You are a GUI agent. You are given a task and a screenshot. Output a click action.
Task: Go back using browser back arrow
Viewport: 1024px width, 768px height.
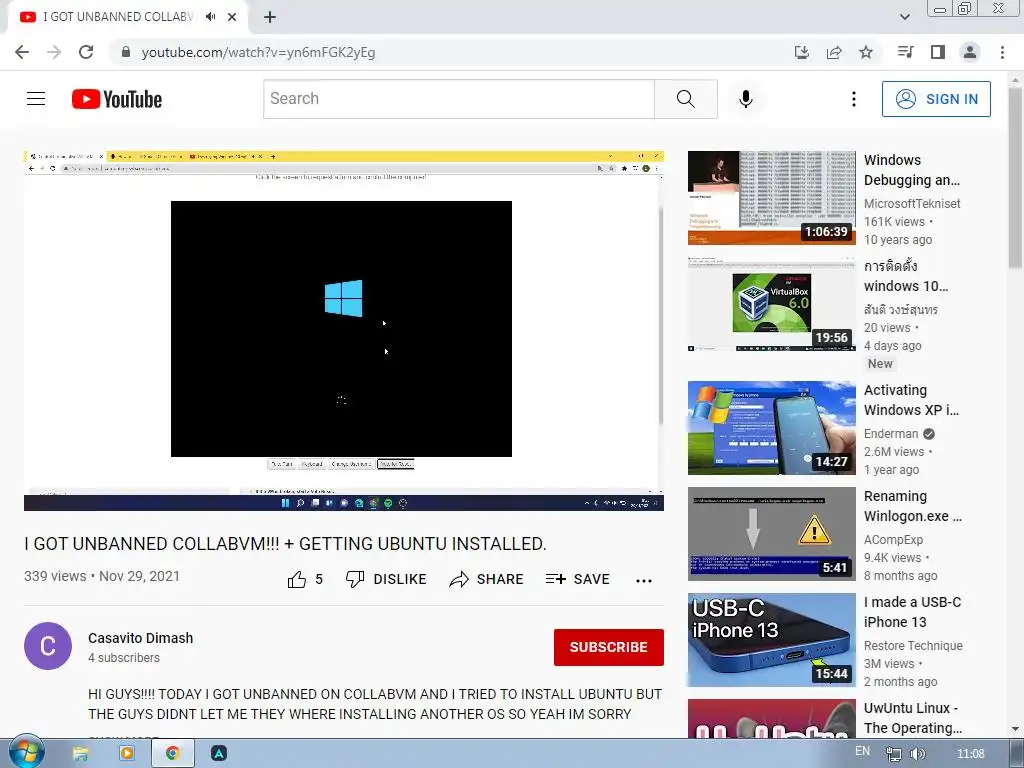pos(22,52)
